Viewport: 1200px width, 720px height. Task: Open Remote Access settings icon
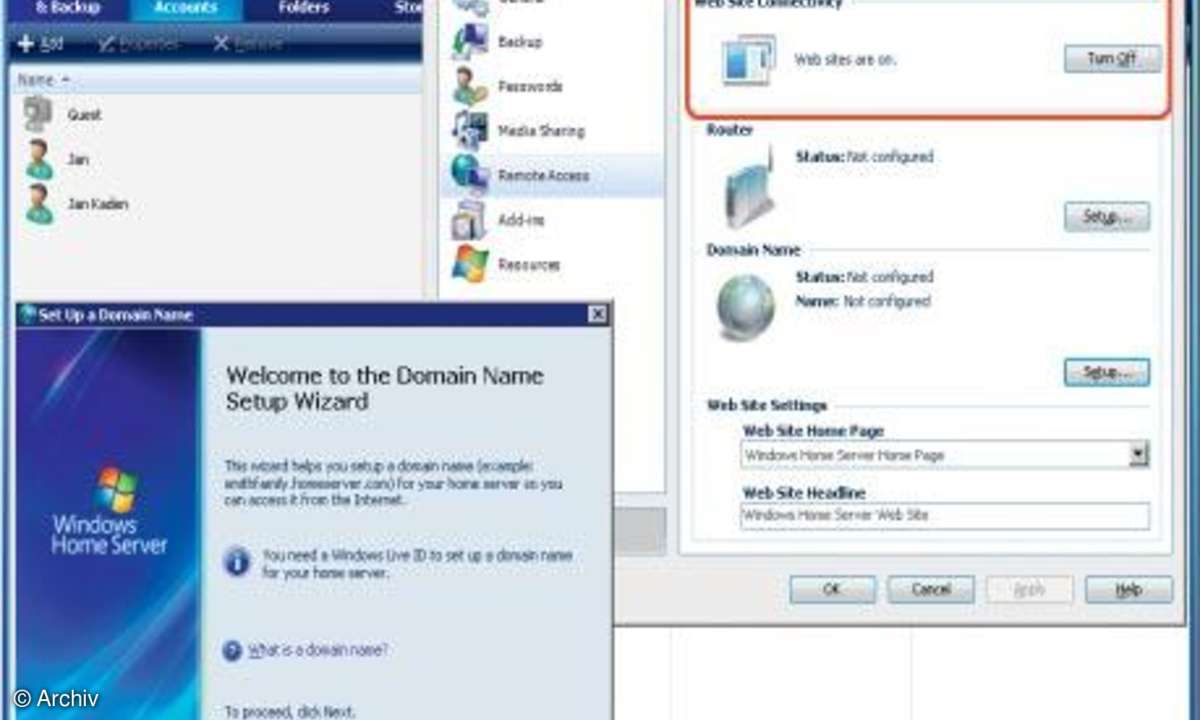click(470, 175)
